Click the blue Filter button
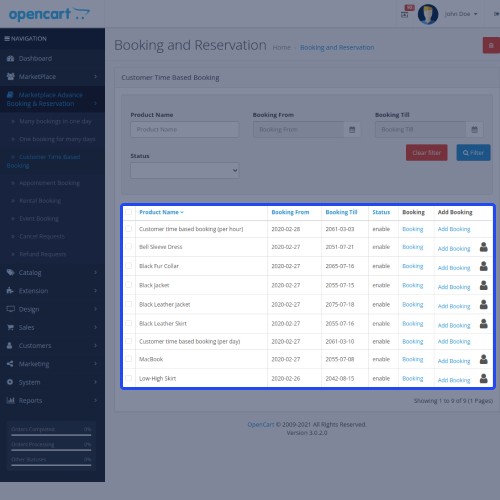The image size is (500, 500). [473, 153]
